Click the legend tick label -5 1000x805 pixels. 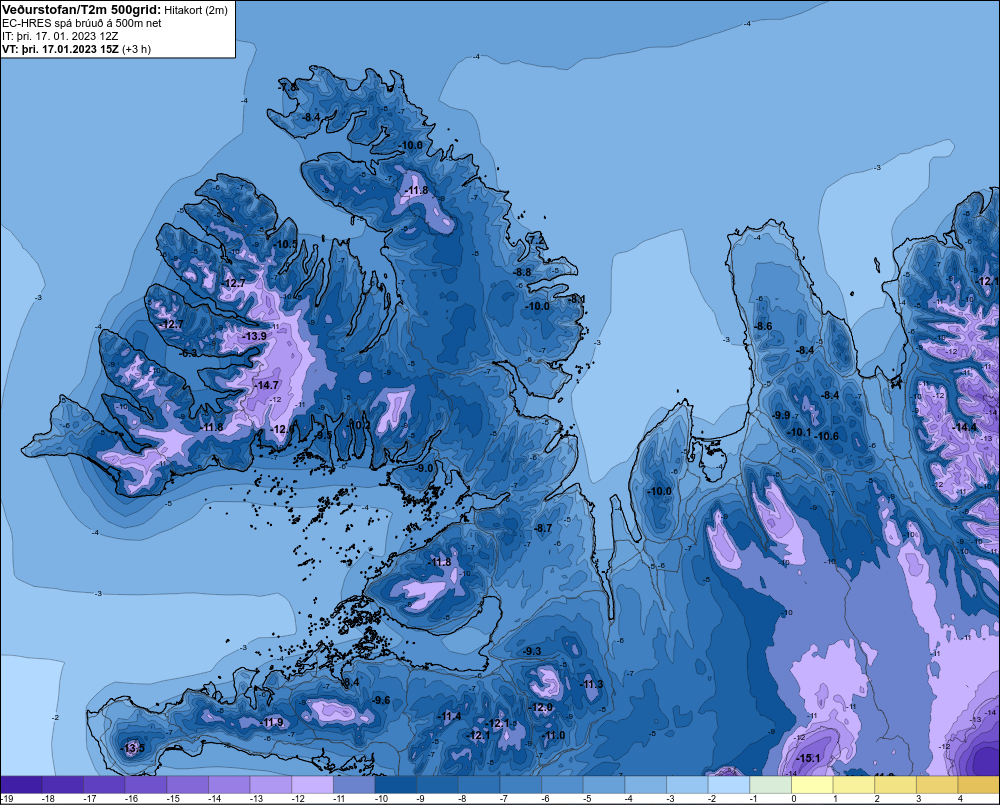point(588,799)
